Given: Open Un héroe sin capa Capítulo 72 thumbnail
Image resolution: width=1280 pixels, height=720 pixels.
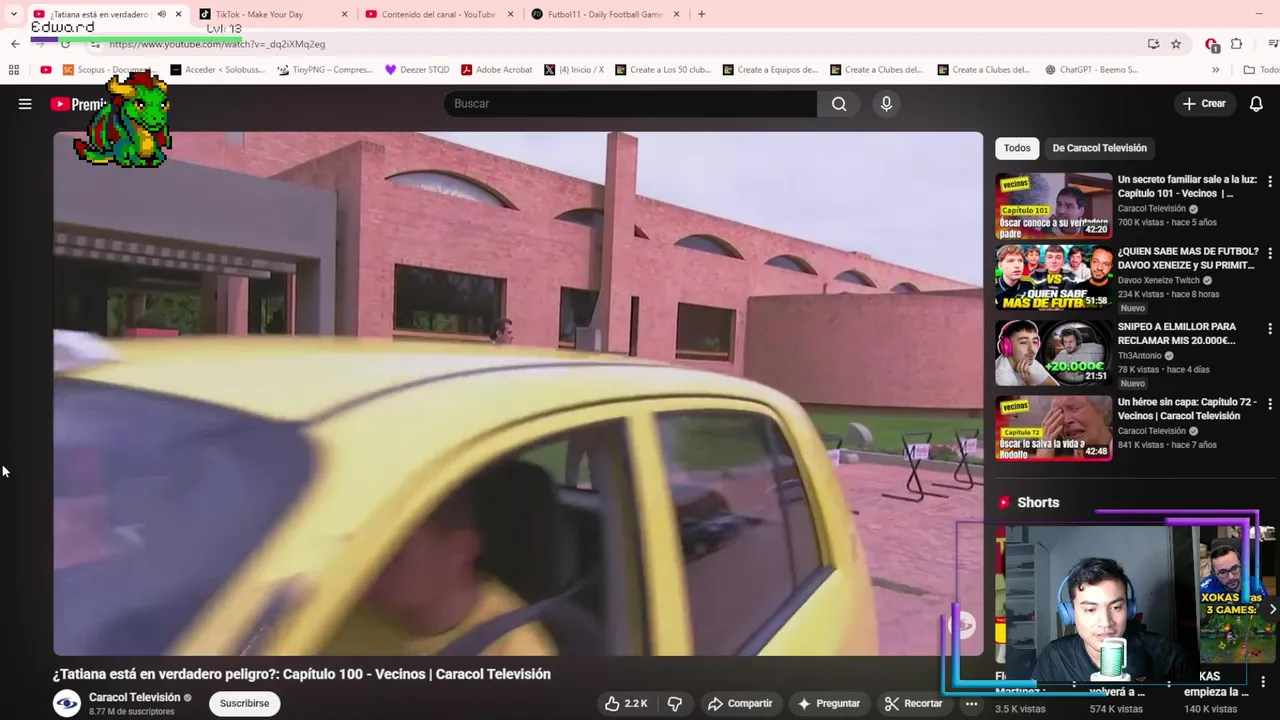Looking at the screenshot, I should (x=1053, y=427).
